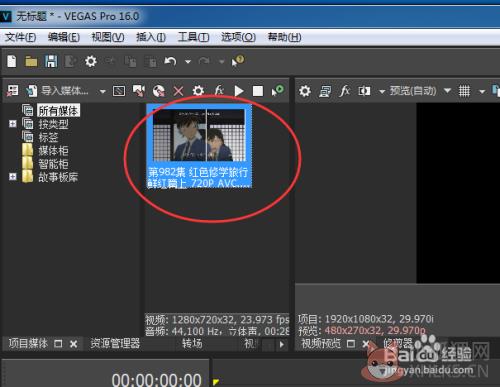Select the 故事板库 folder
Image resolution: width=500 pixels, height=387 pixels.
[x=58, y=177]
